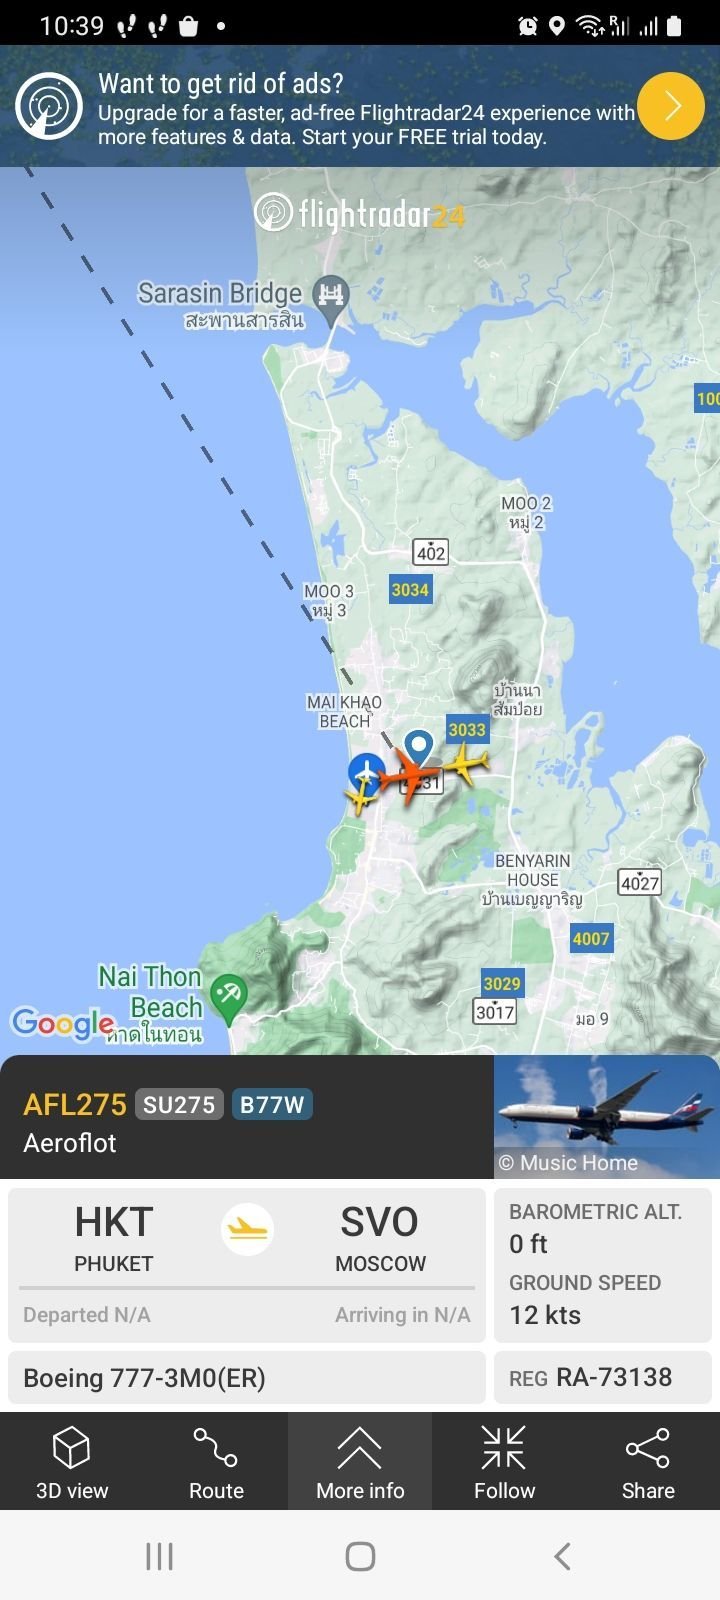The height and width of the screenshot is (1600, 720).
Task: Select the yellow plane near 3033 road
Action: 465,764
